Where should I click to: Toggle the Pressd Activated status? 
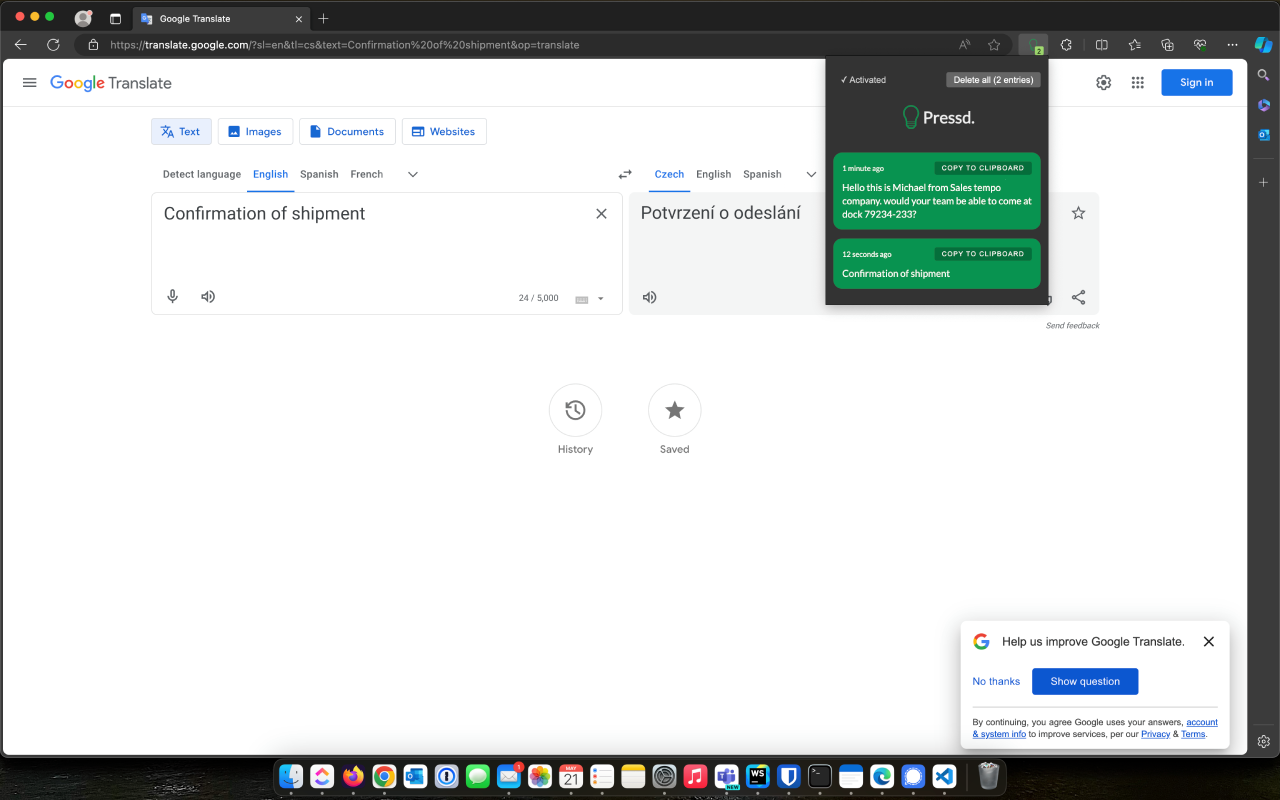(863, 80)
